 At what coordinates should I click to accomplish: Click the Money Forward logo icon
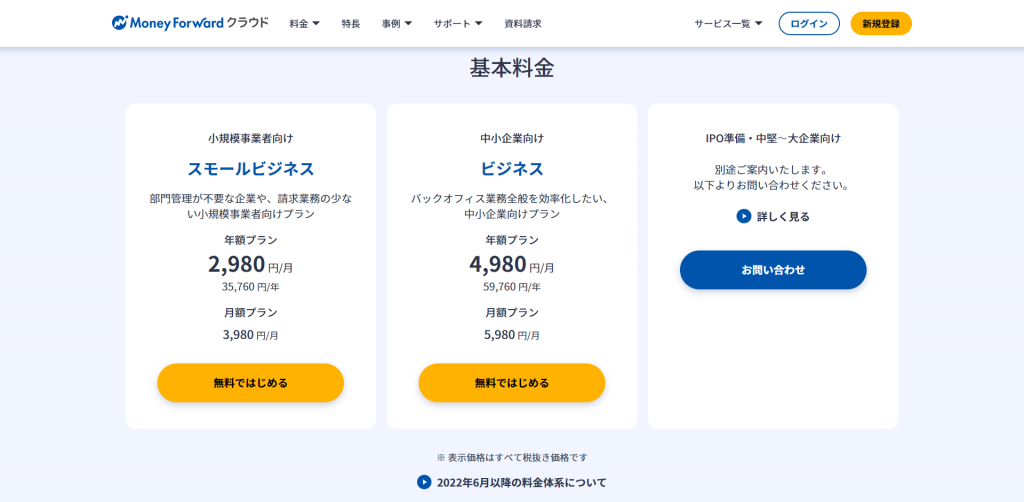[x=120, y=23]
